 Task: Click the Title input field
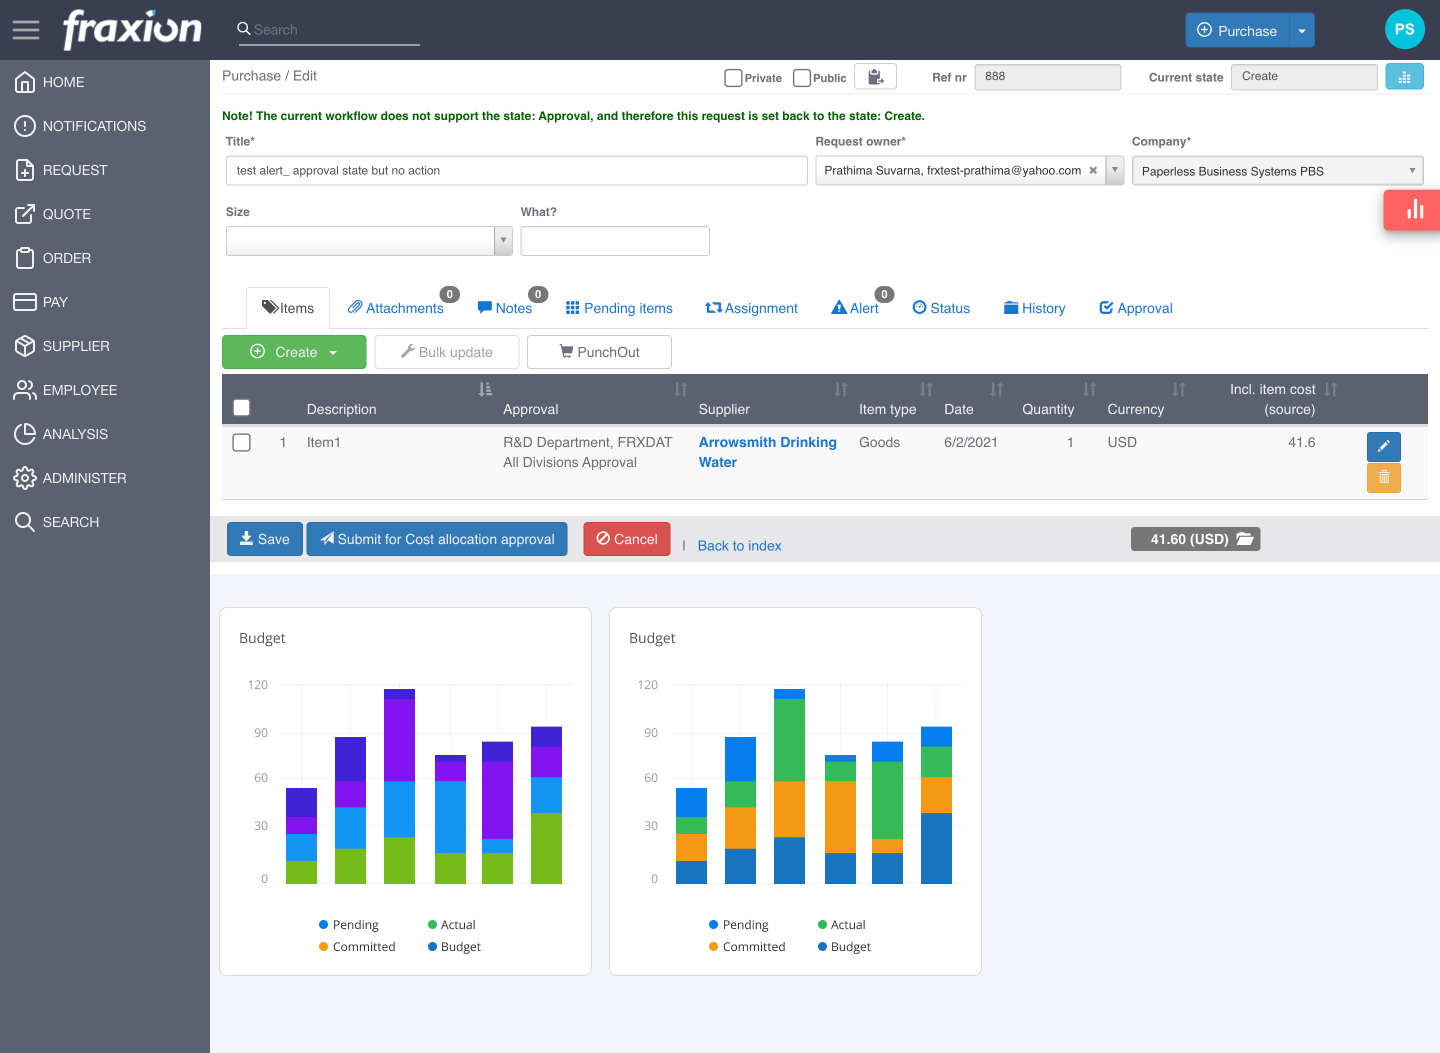516,171
